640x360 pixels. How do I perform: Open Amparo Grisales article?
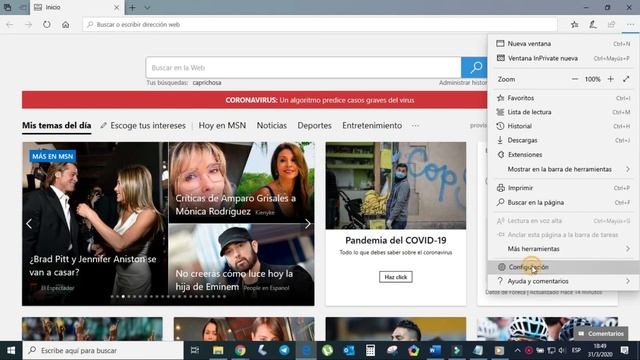click(x=242, y=182)
